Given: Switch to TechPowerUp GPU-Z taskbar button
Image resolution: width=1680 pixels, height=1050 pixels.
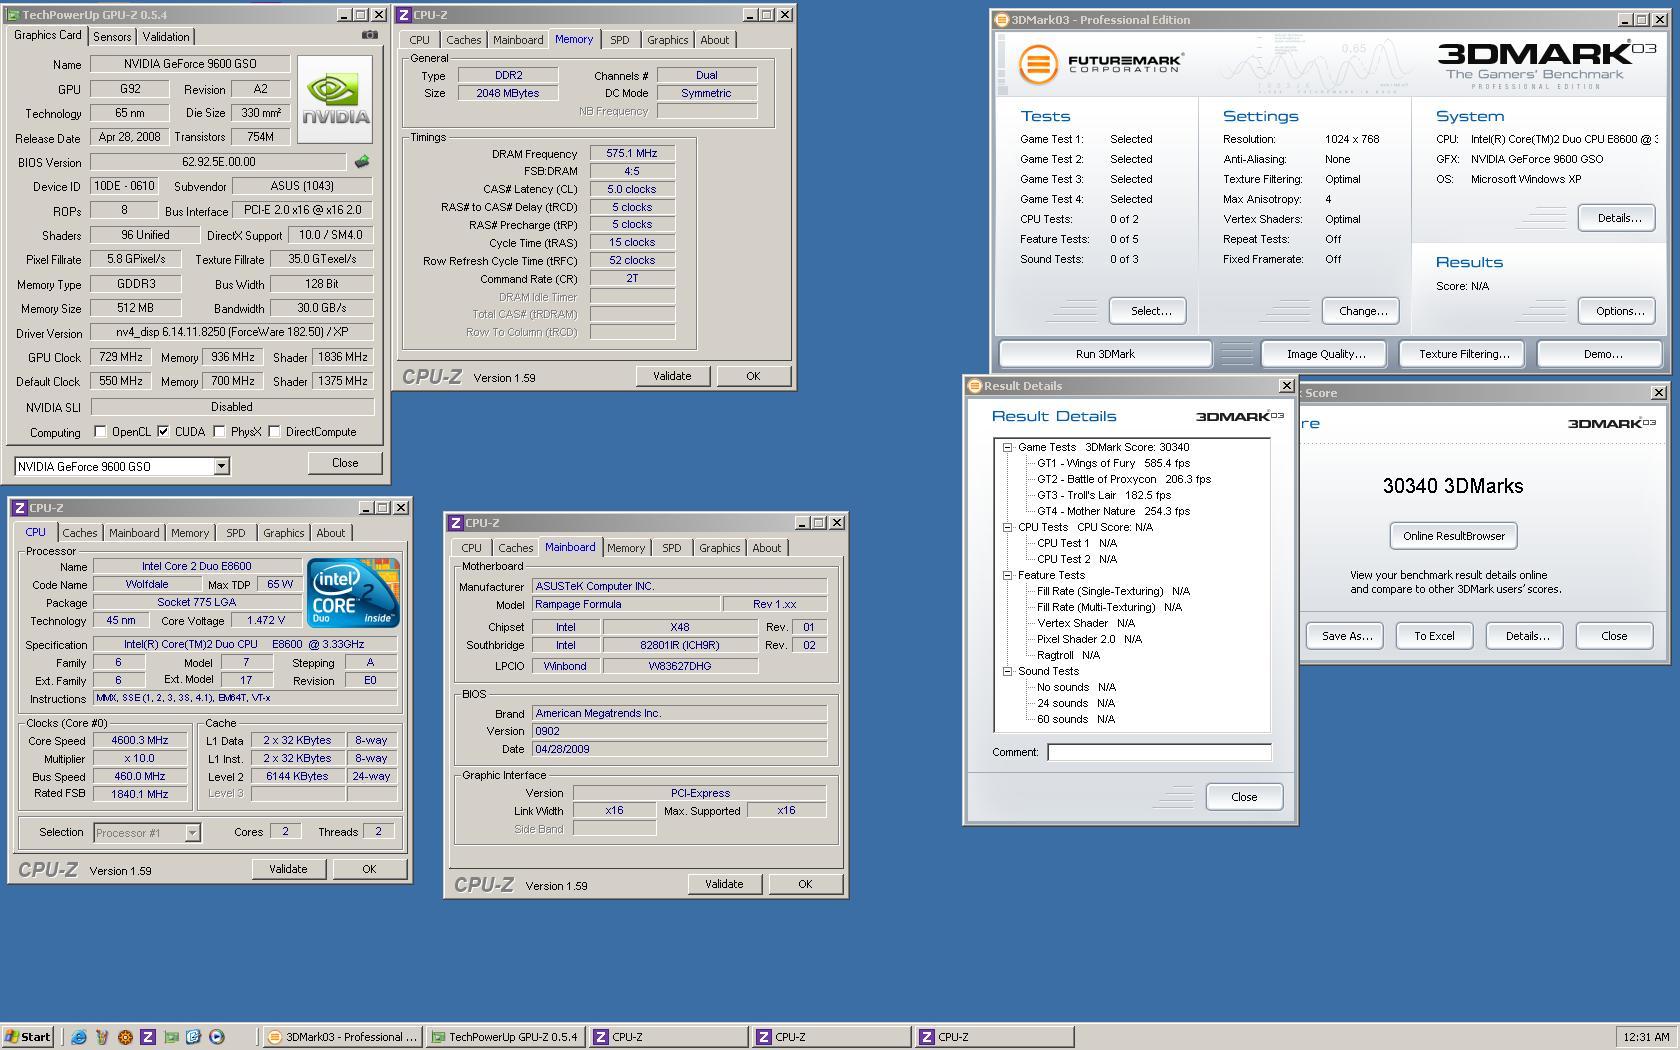Looking at the screenshot, I should pos(505,1037).
